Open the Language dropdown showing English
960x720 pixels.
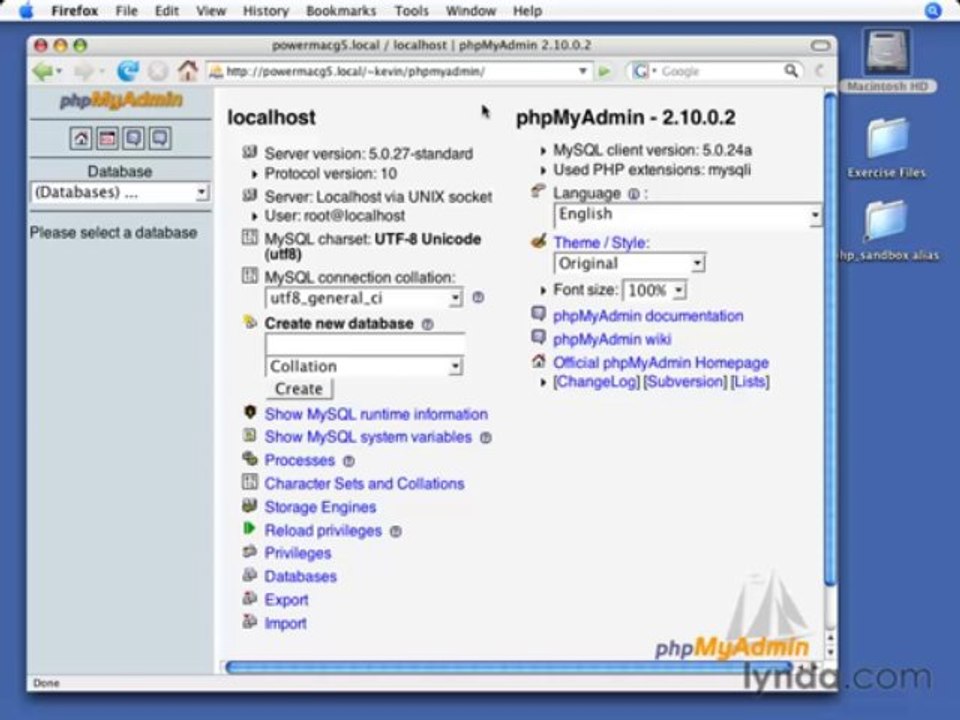click(688, 214)
